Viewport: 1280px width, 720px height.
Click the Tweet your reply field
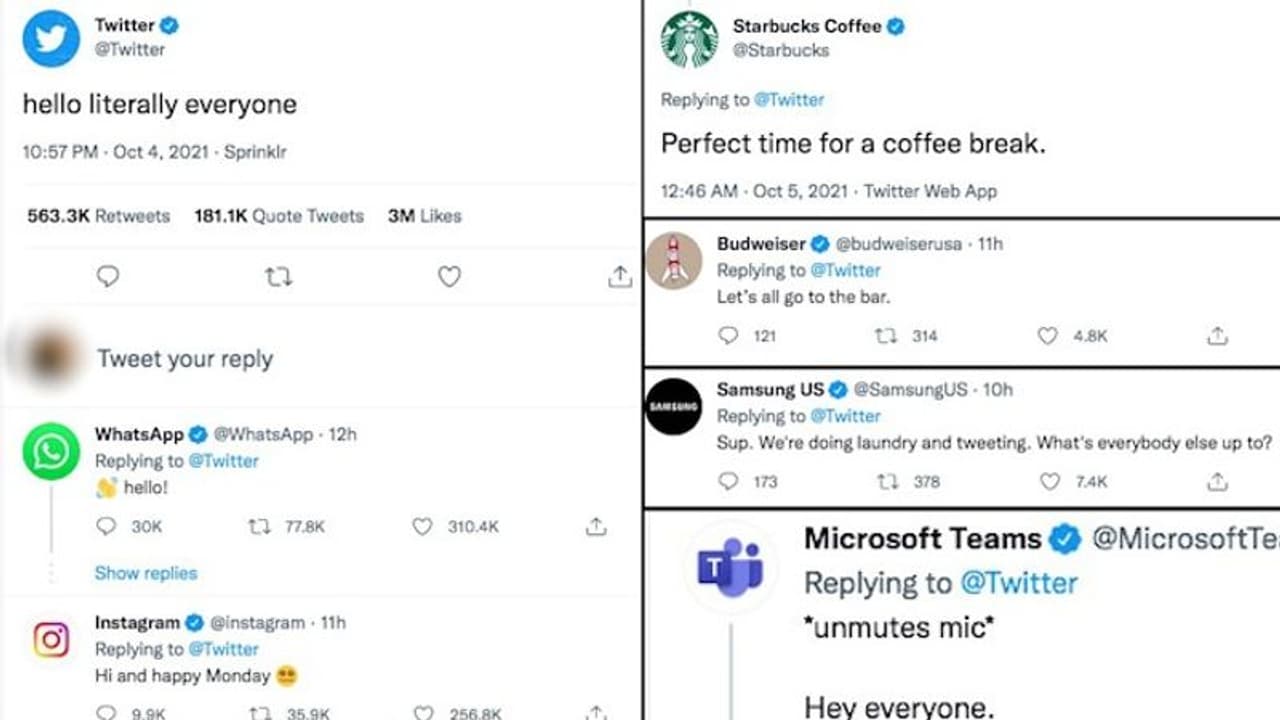pyautogui.click(x=184, y=358)
